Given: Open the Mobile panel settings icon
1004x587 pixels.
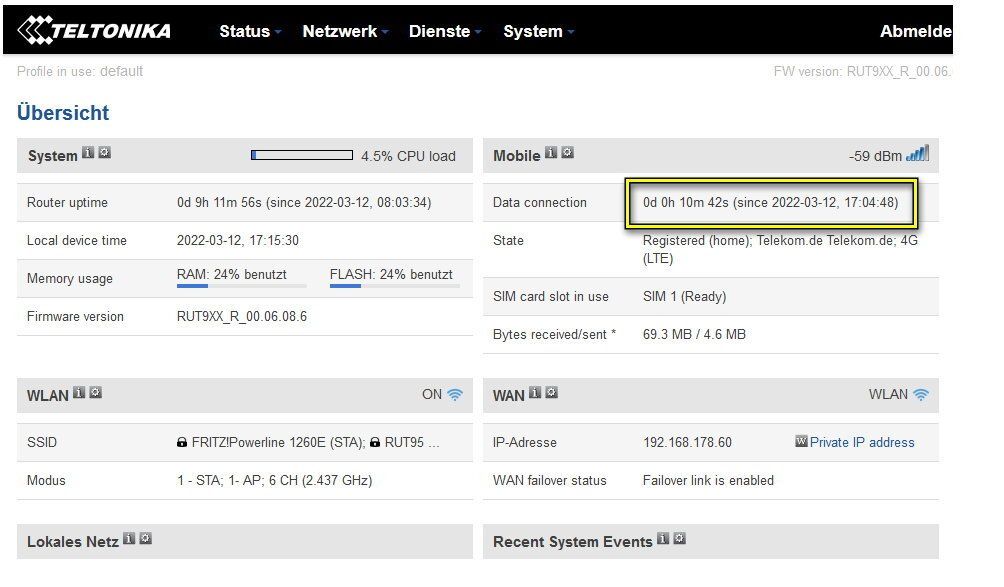Looking at the screenshot, I should tap(567, 154).
